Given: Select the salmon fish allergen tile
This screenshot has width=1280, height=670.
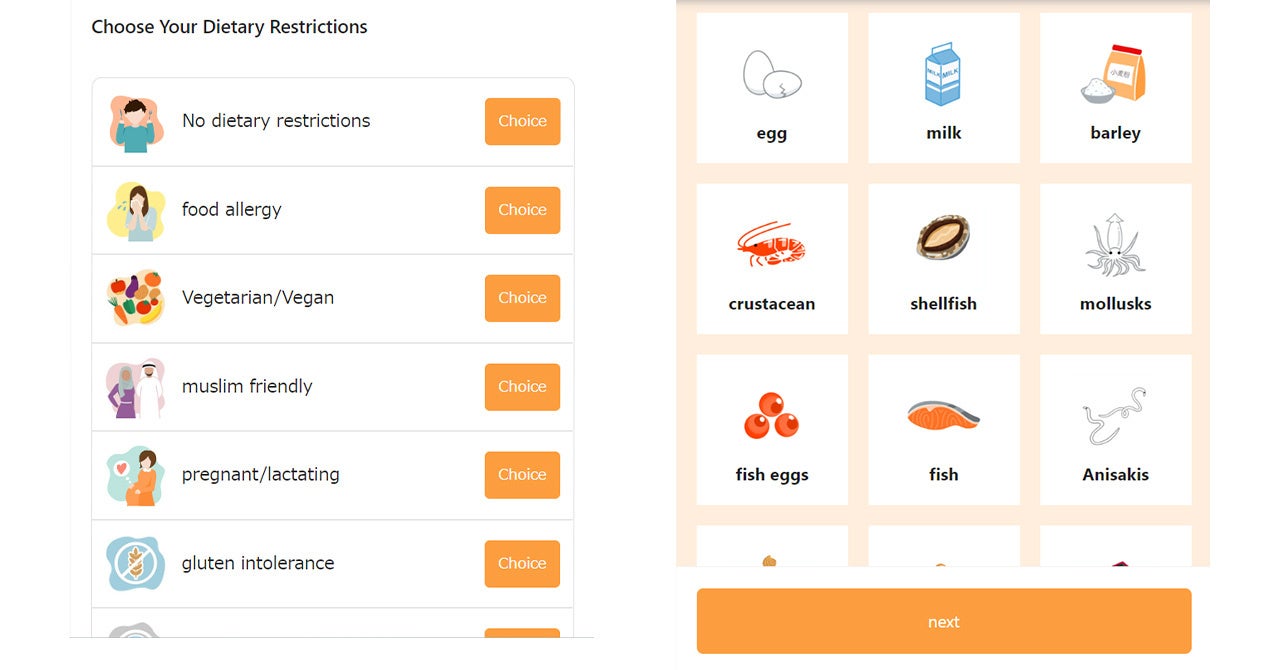Looking at the screenshot, I should coord(943,431).
